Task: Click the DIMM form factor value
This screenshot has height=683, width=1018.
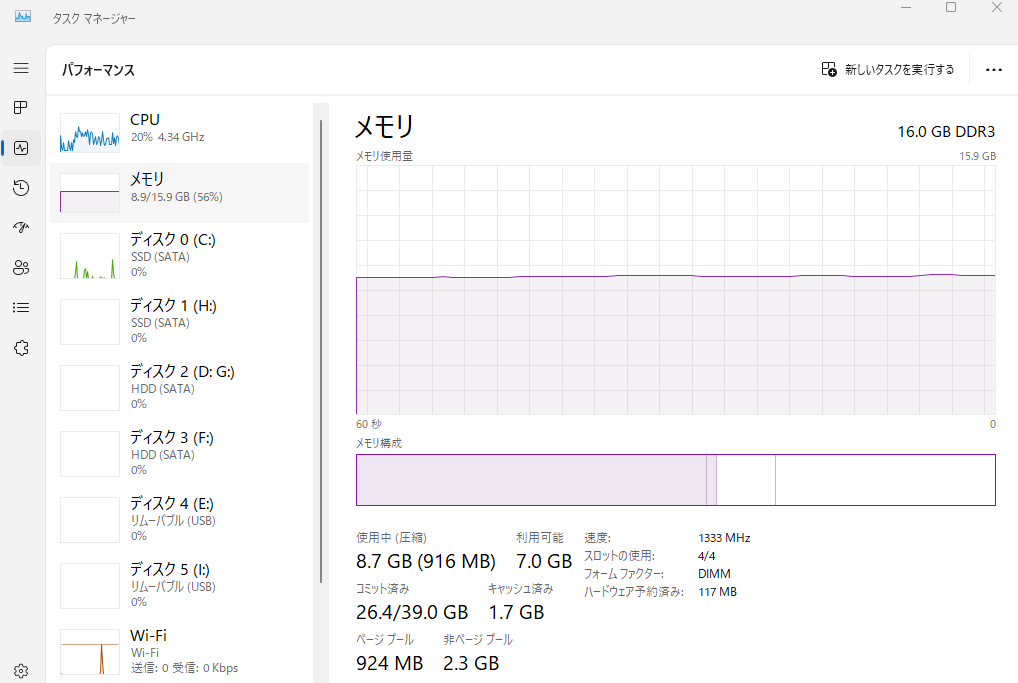Action: [x=714, y=574]
